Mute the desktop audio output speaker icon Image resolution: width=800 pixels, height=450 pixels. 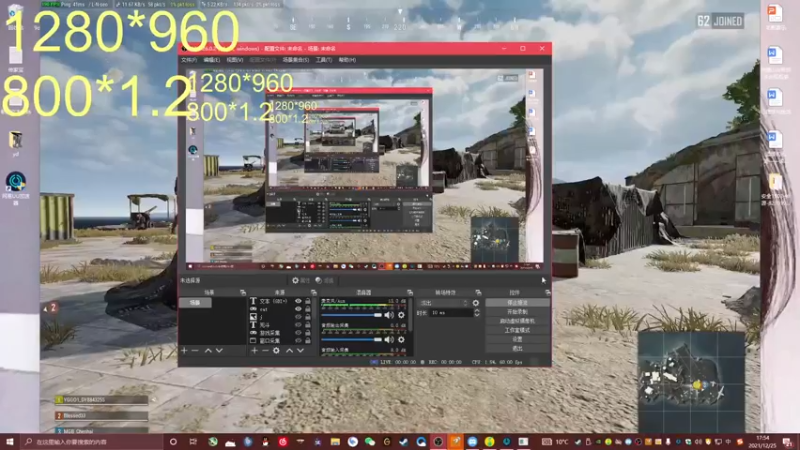pos(389,339)
